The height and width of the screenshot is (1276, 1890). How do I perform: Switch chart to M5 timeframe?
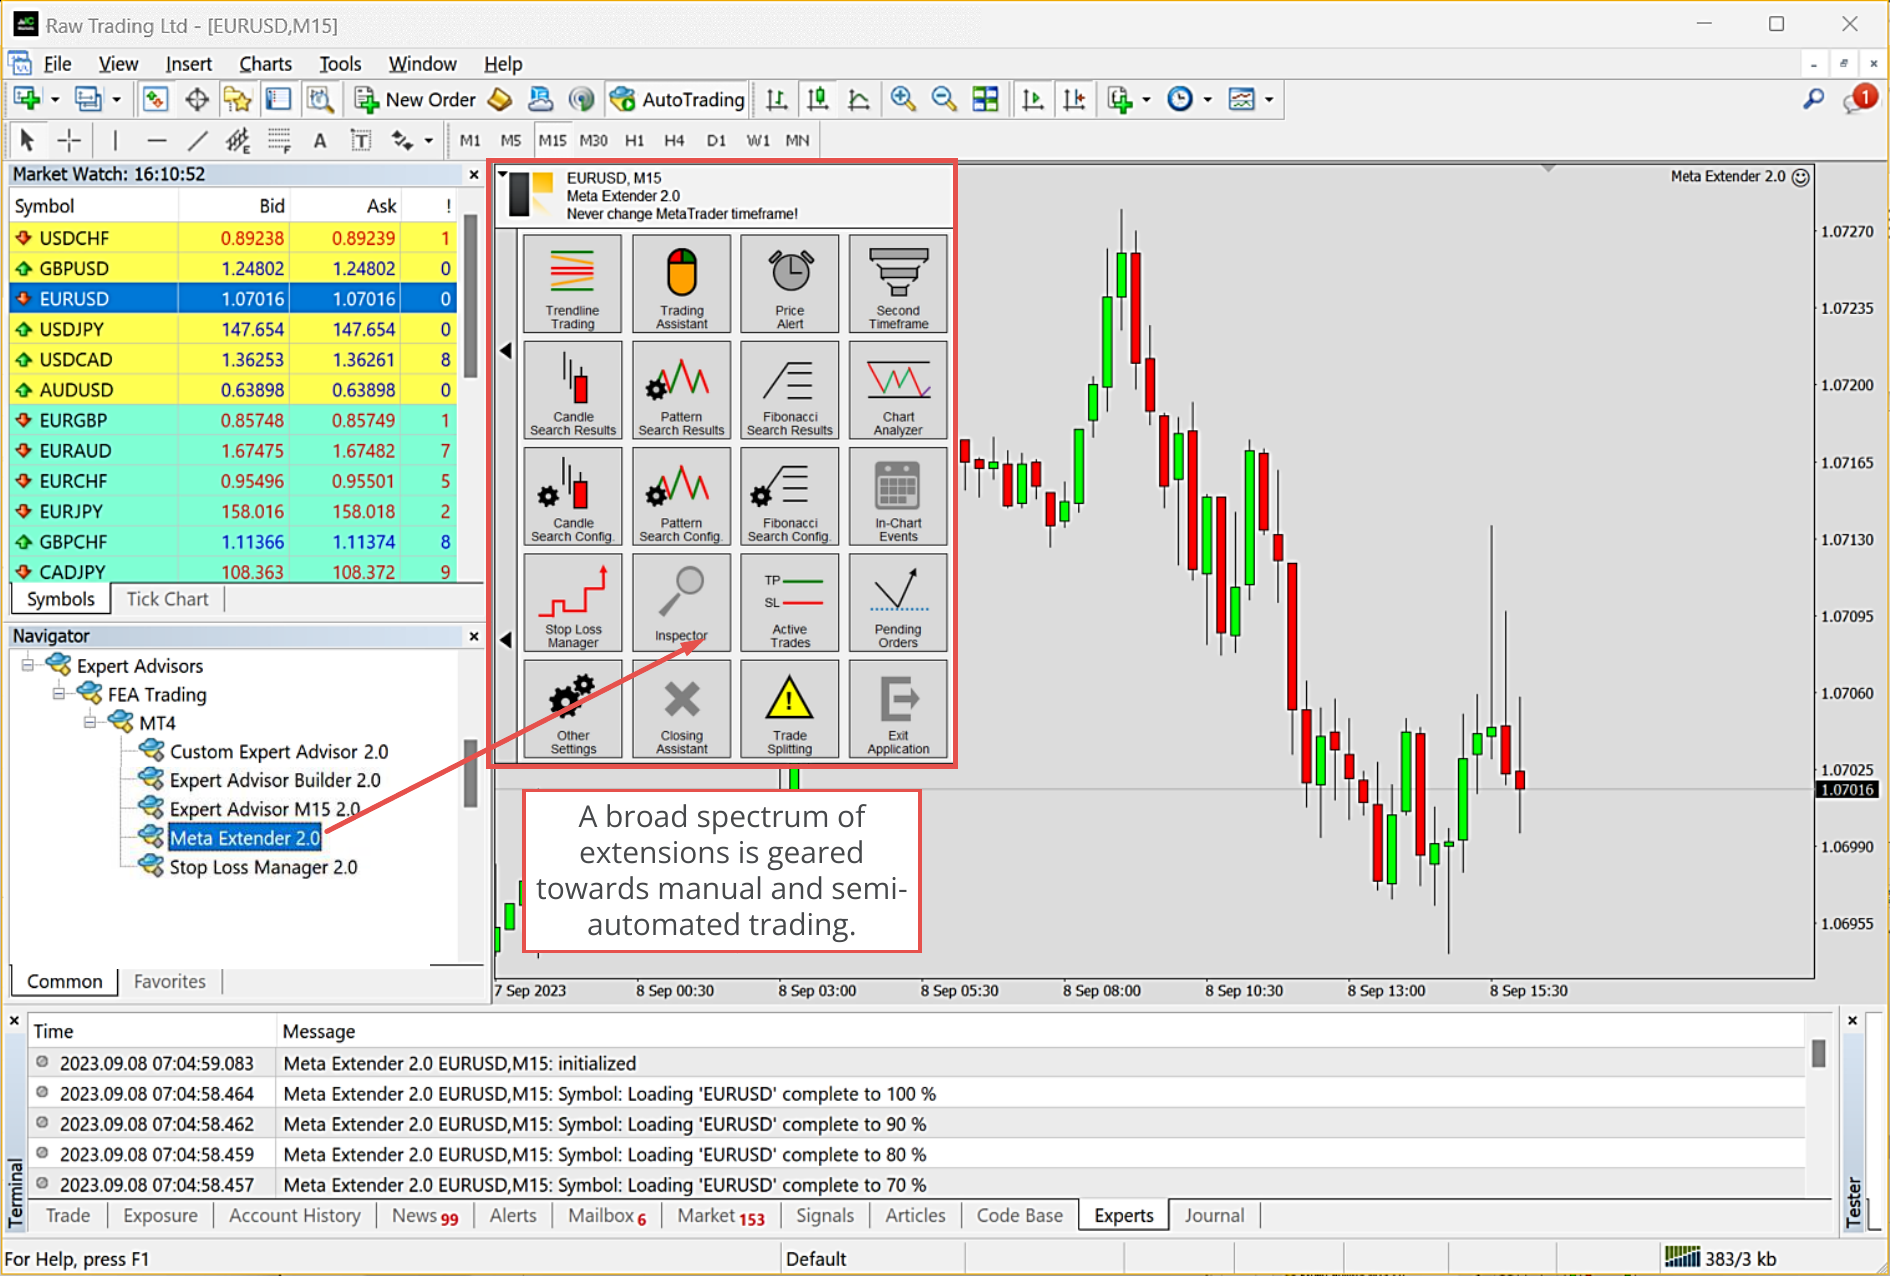tap(511, 140)
